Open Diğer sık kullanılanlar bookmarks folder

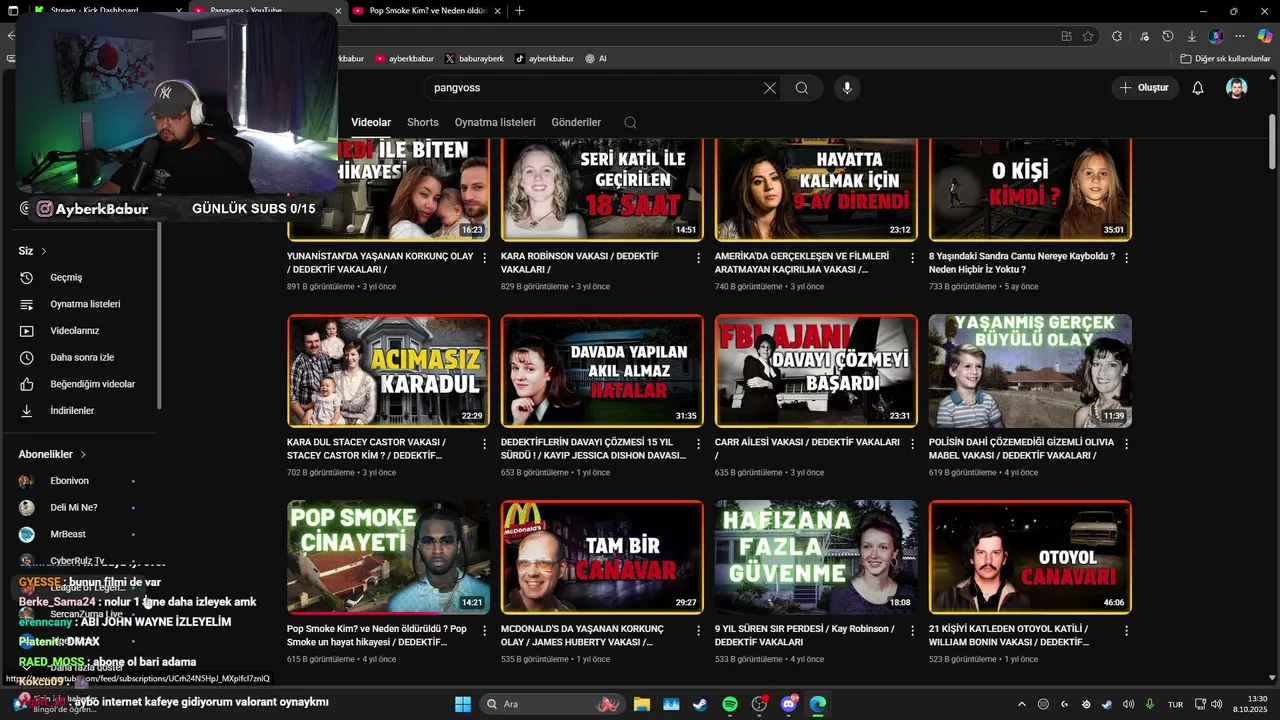coord(1225,59)
